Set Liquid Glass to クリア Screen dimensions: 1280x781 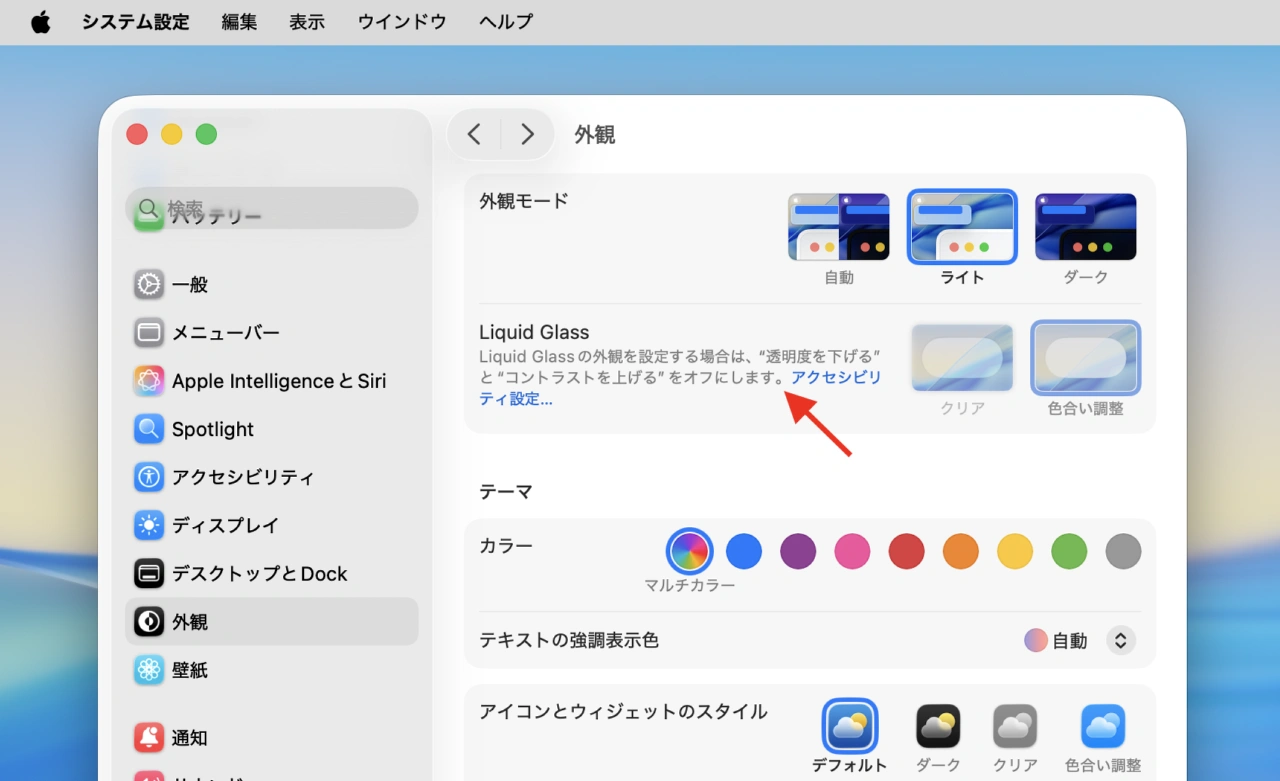[961, 357]
